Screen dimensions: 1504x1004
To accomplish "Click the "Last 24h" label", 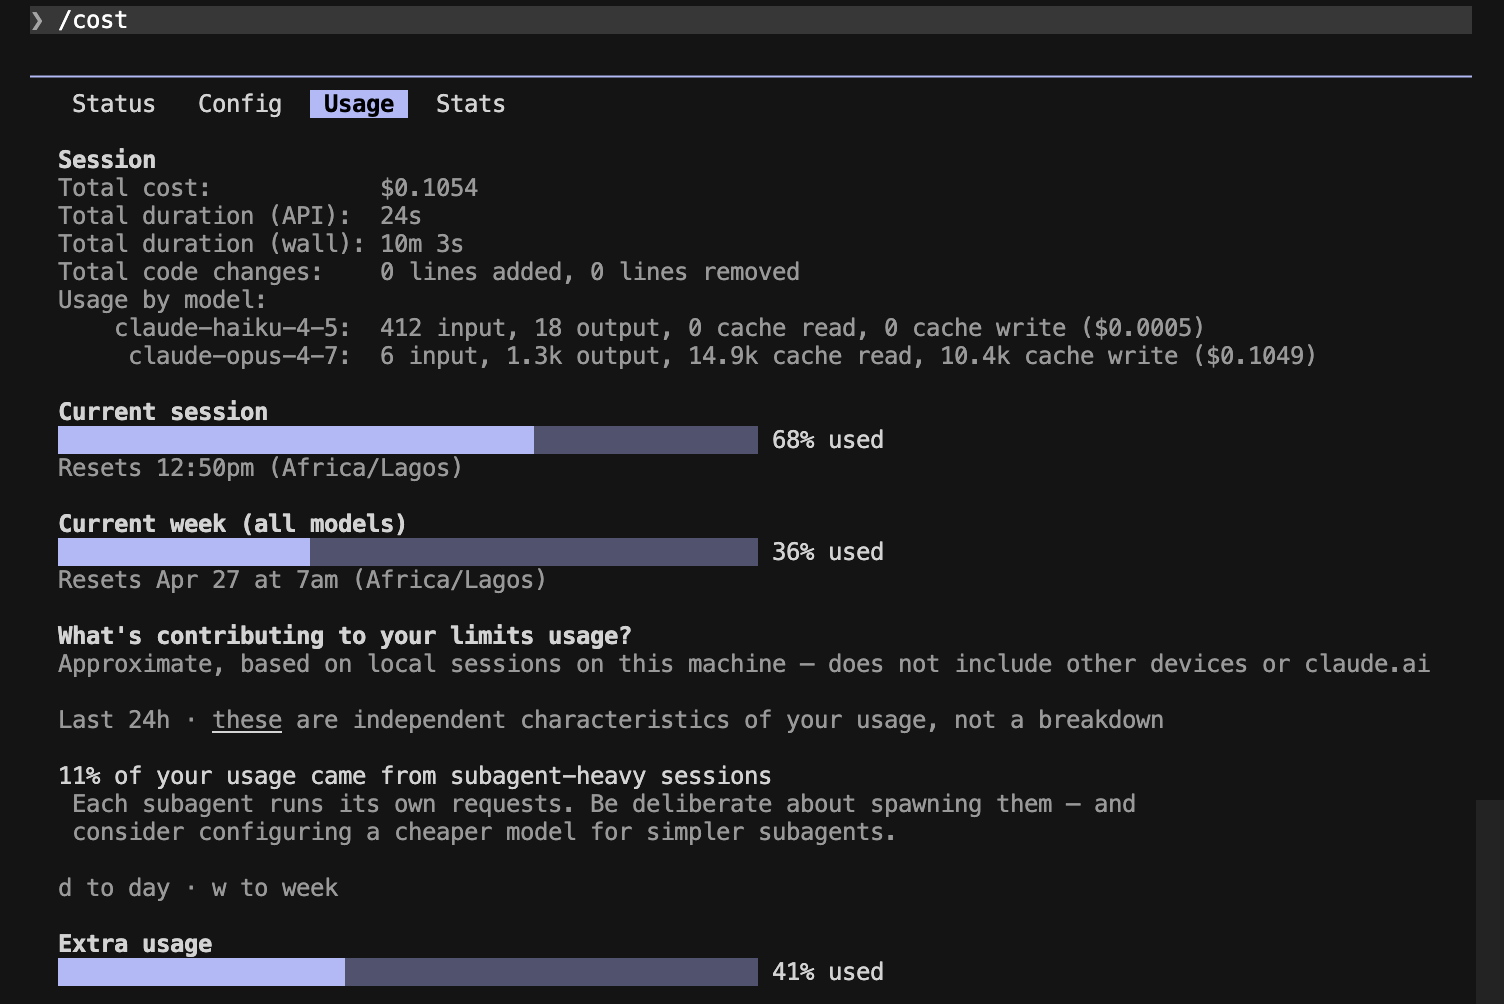I will pyautogui.click(x=114, y=720).
